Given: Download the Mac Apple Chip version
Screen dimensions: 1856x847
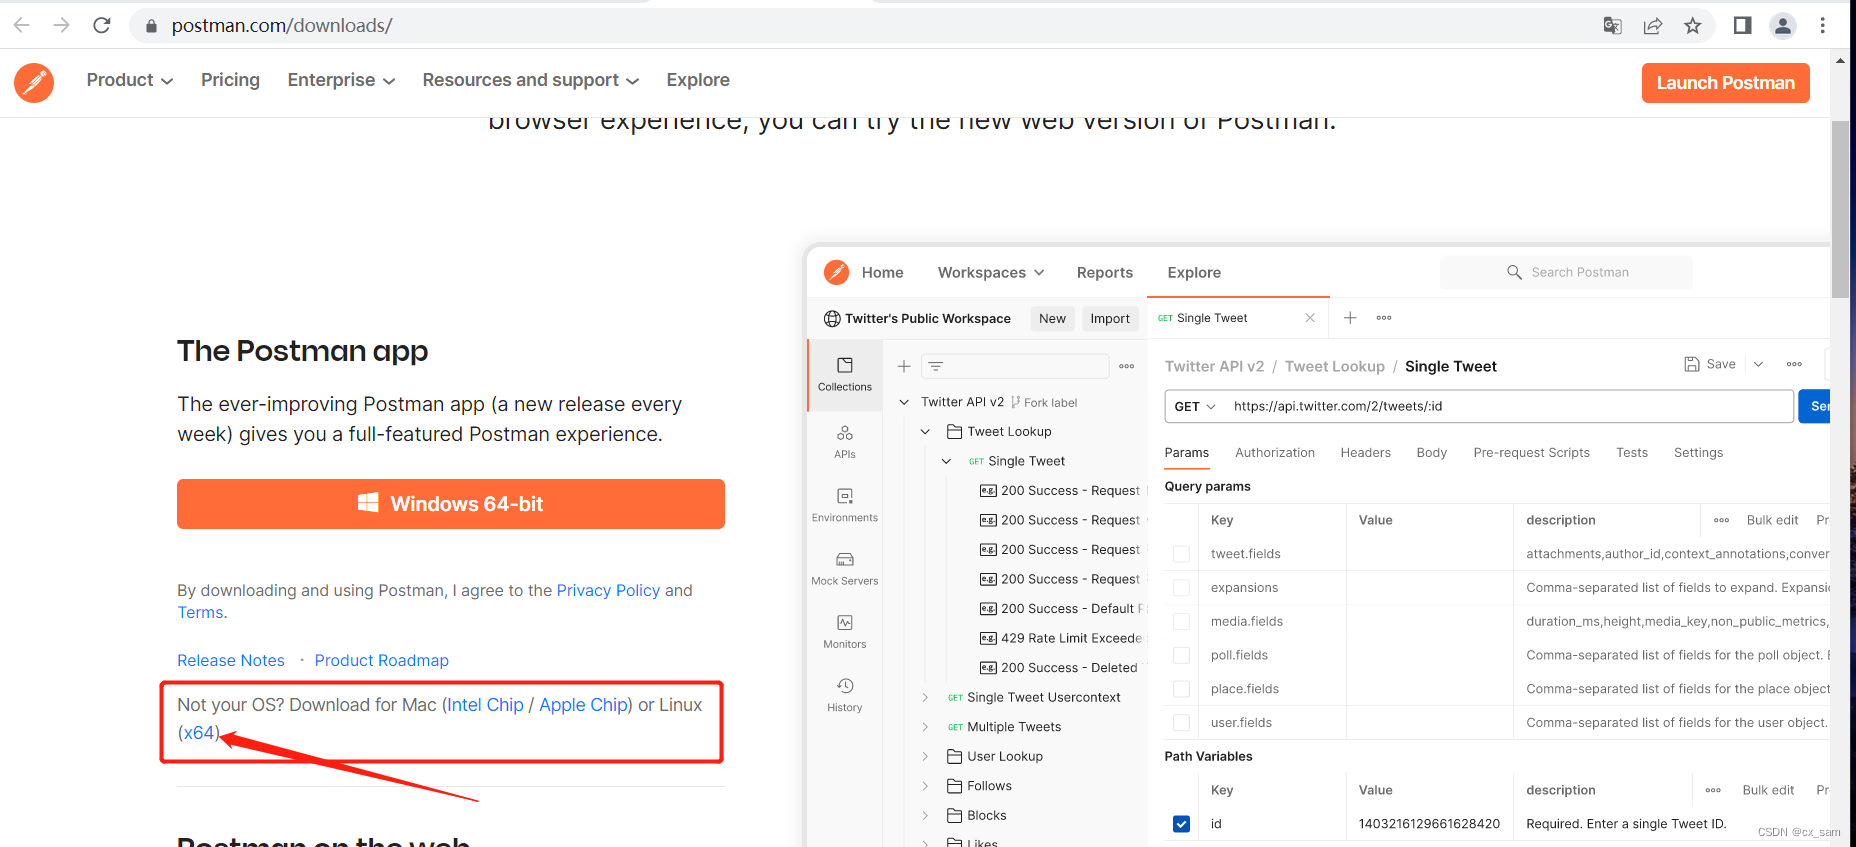Looking at the screenshot, I should point(584,705).
